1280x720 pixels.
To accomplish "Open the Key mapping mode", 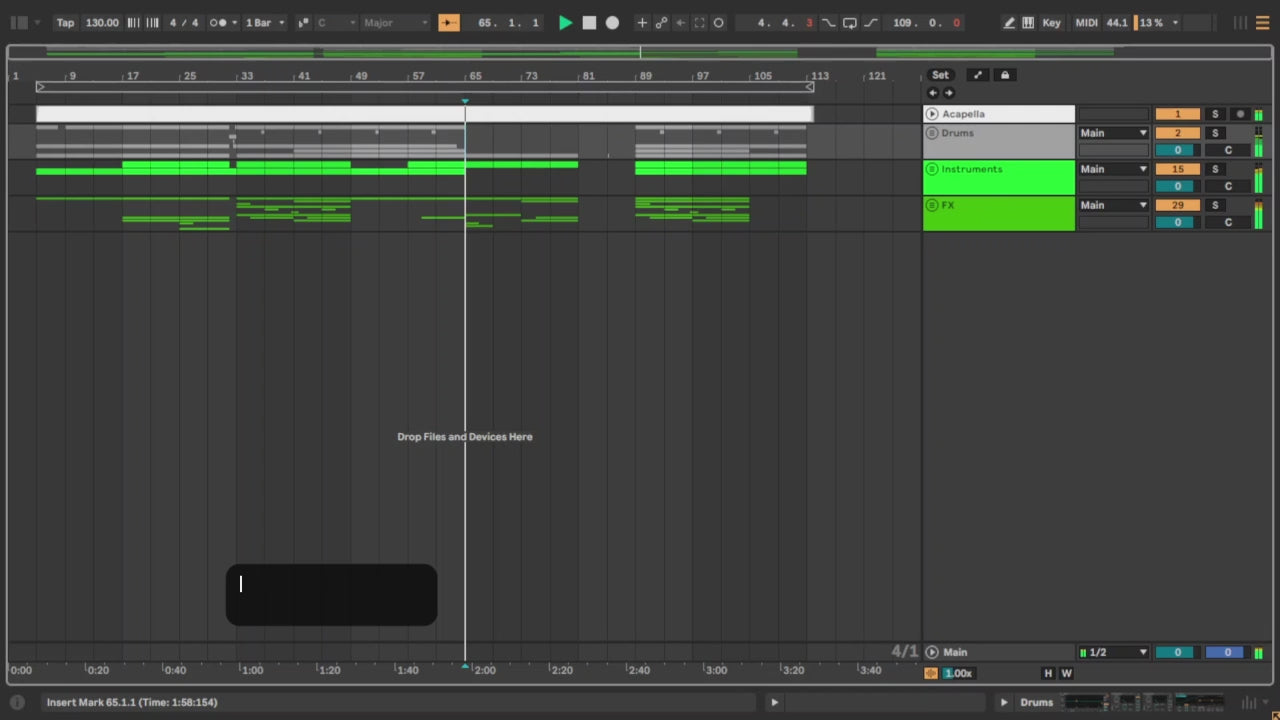I will point(1051,23).
